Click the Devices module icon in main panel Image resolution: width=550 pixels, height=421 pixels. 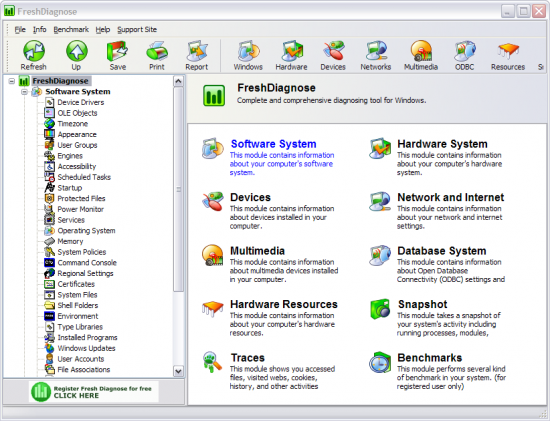(213, 201)
